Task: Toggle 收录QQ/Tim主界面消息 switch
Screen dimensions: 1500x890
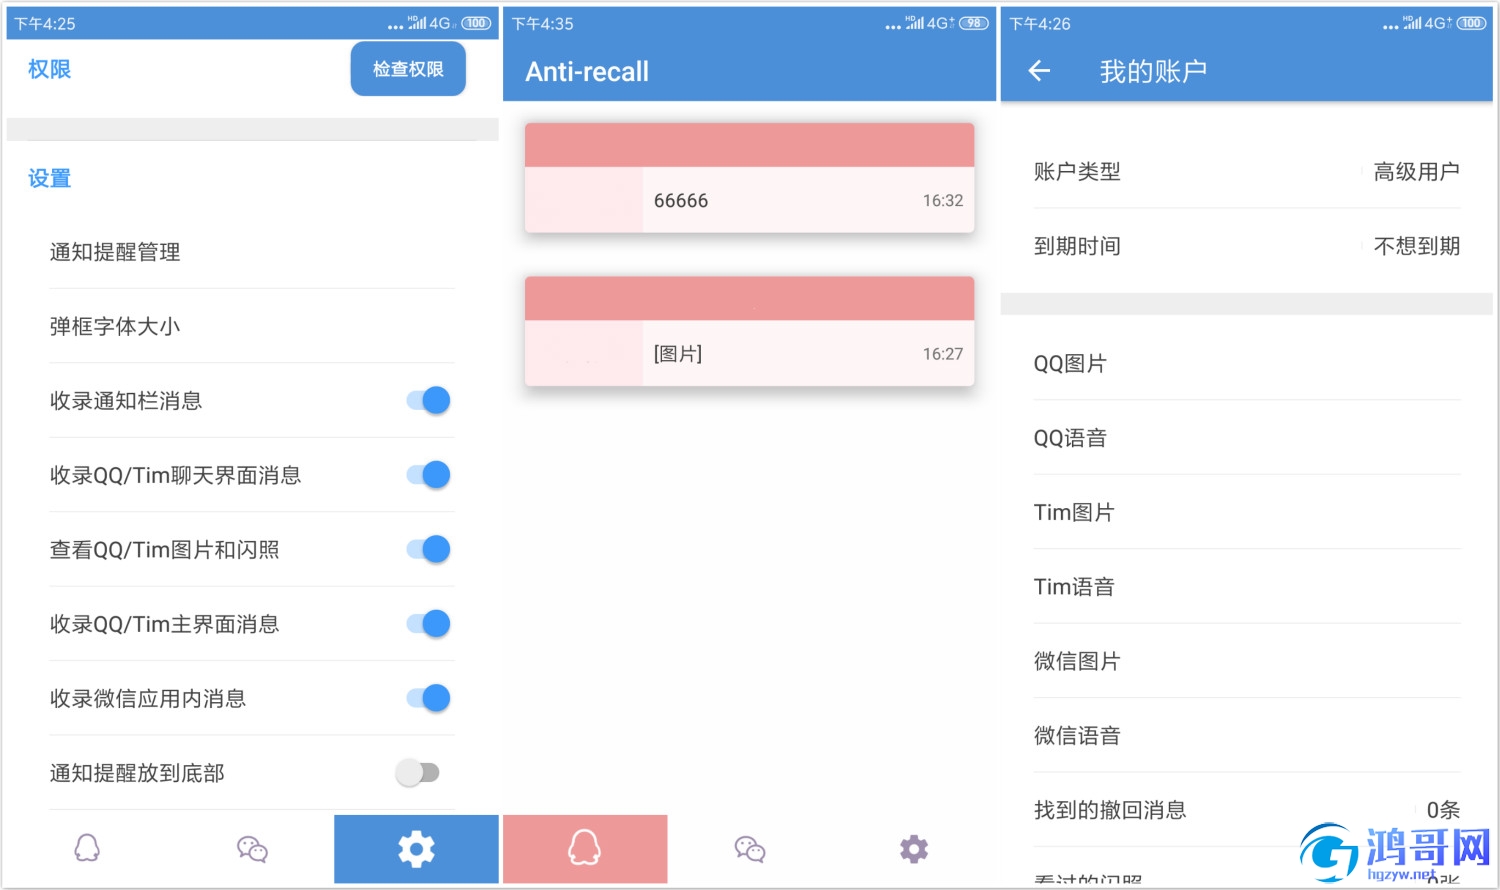Action: (428, 624)
